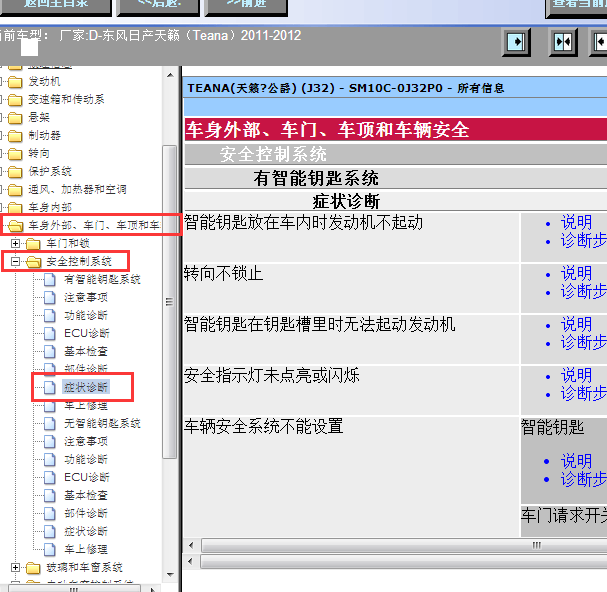607x592 pixels.
Task: Select the 悬架 folder icon
Action: click(x=15, y=118)
